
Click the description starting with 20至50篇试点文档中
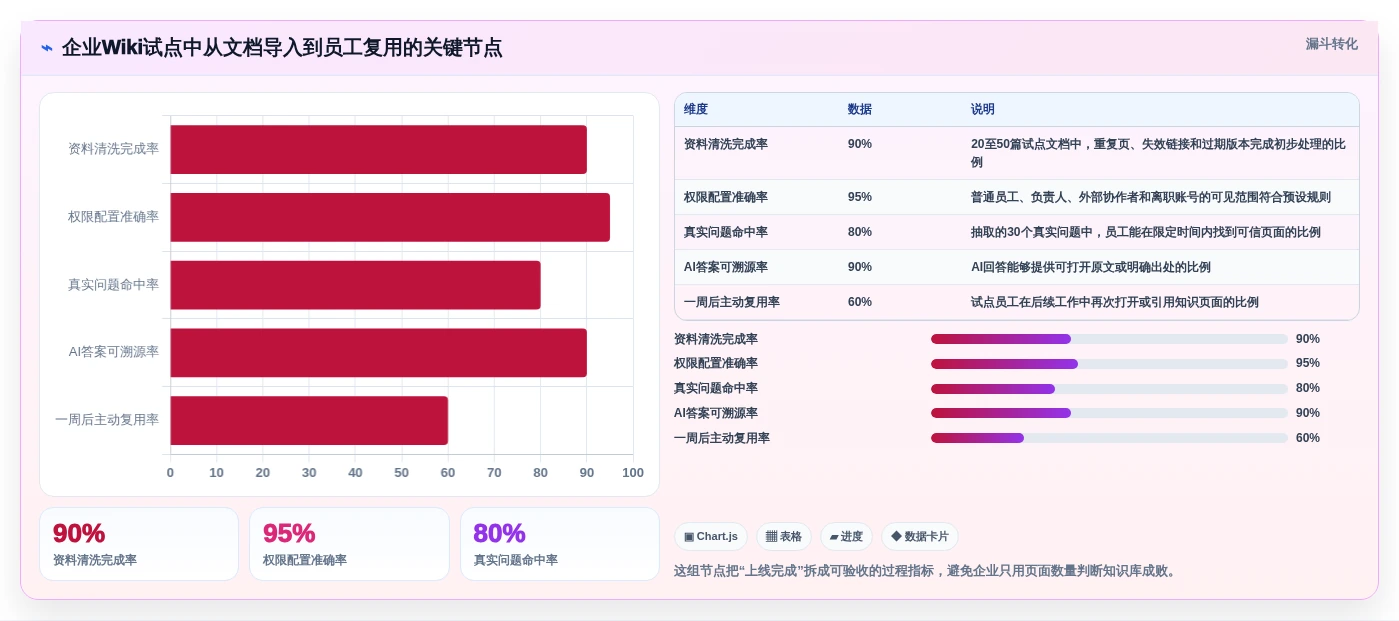(x=1158, y=153)
